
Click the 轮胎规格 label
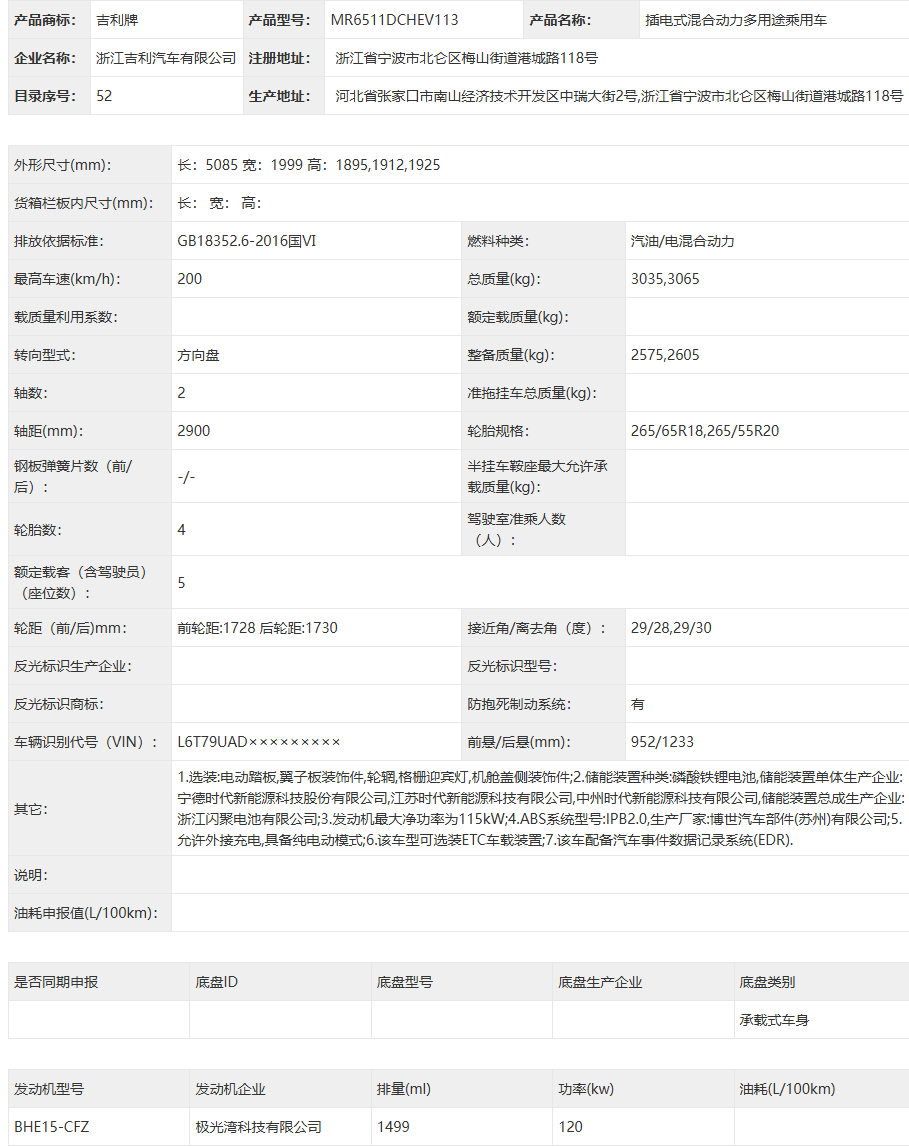pos(498,431)
